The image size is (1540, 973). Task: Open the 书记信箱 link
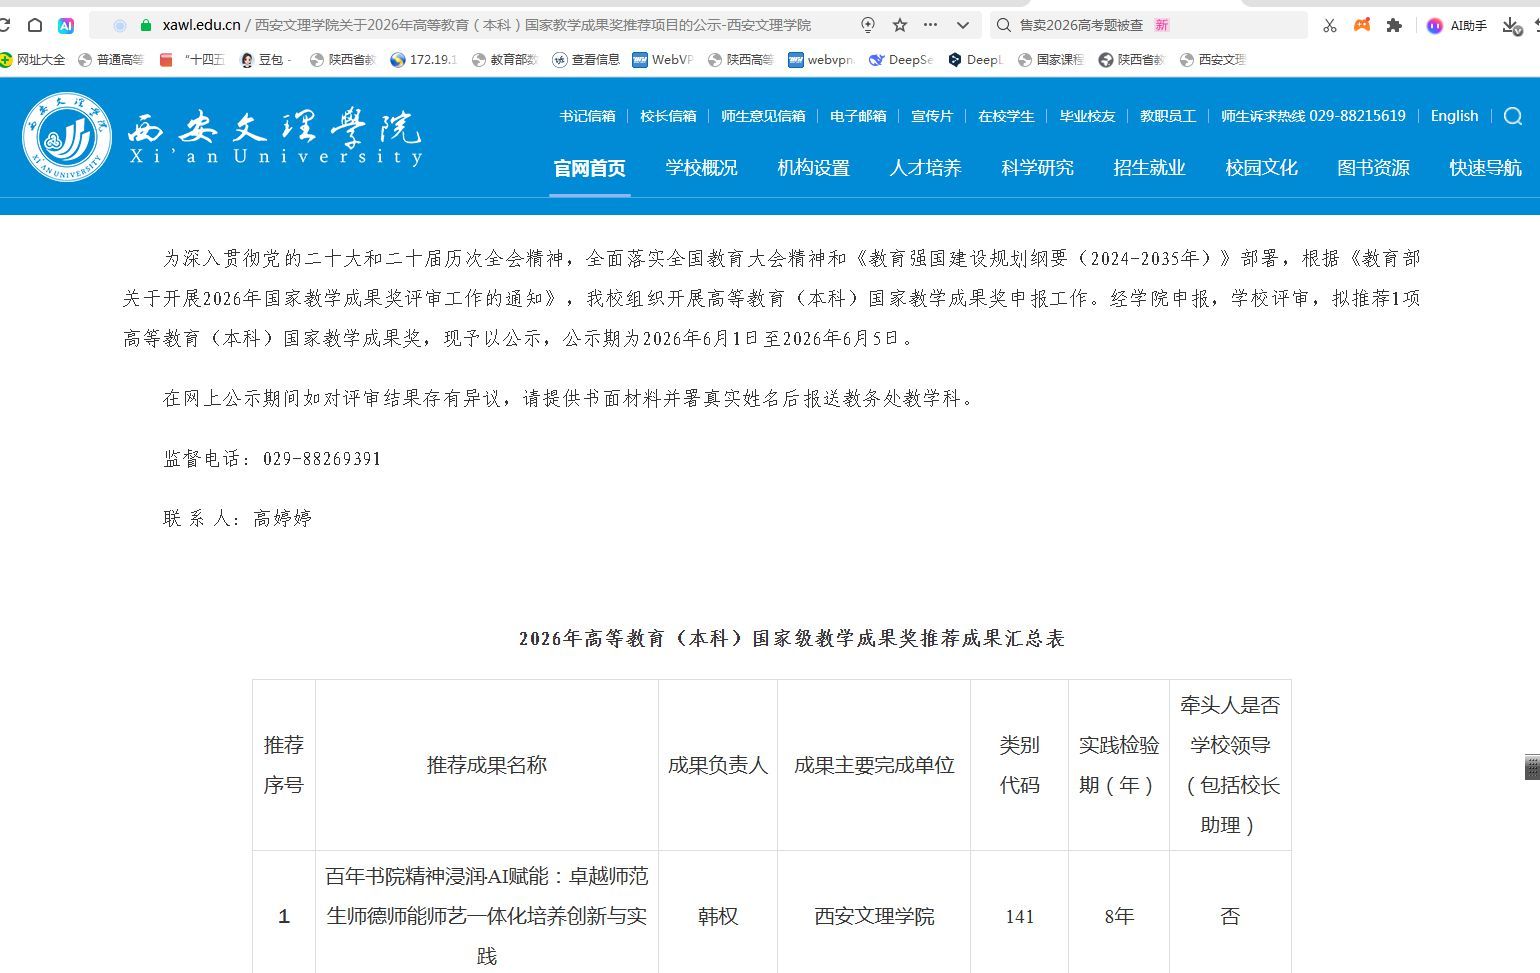(x=587, y=116)
